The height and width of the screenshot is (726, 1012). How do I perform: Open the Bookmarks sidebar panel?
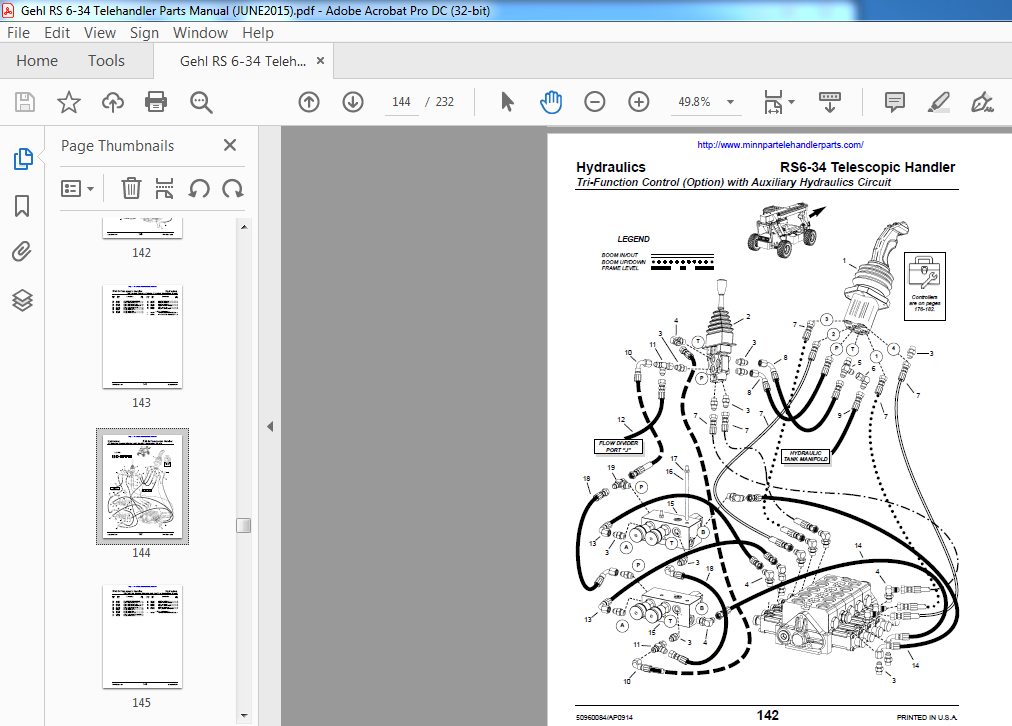22,206
